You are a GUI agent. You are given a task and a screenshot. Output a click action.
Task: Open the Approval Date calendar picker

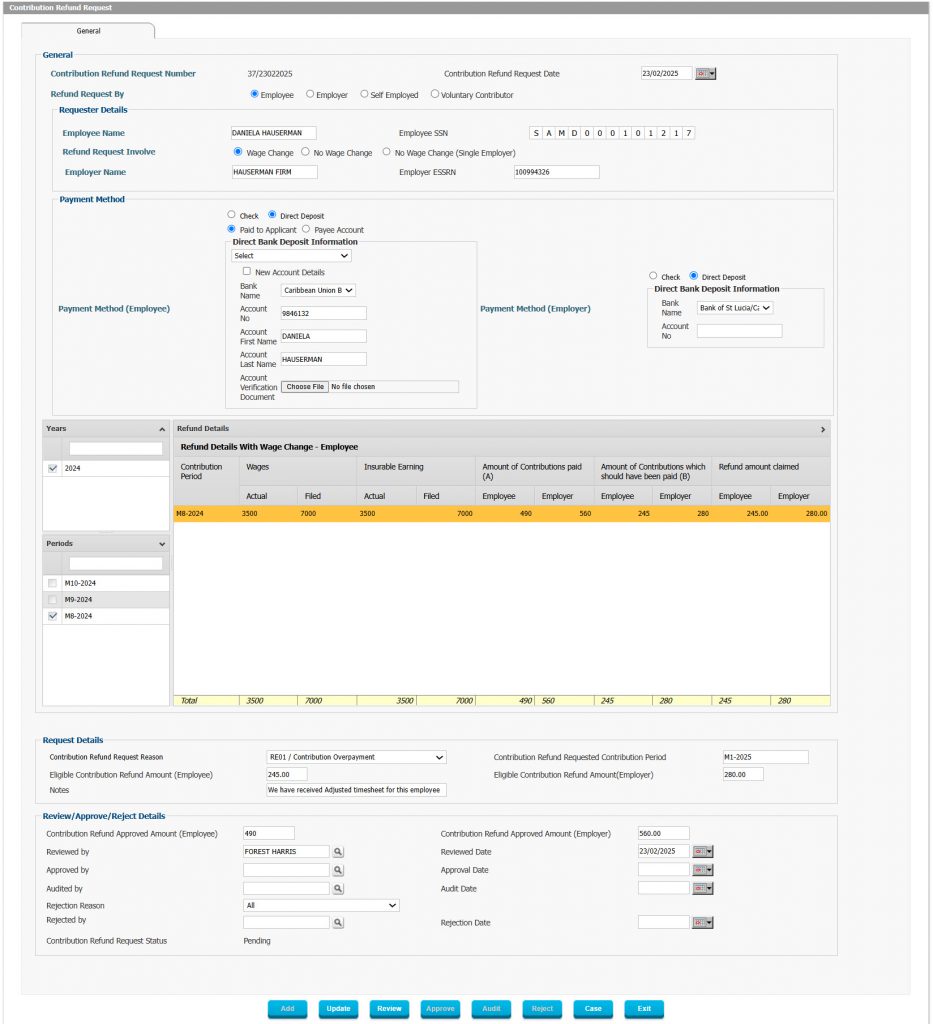pyautogui.click(x=703, y=870)
